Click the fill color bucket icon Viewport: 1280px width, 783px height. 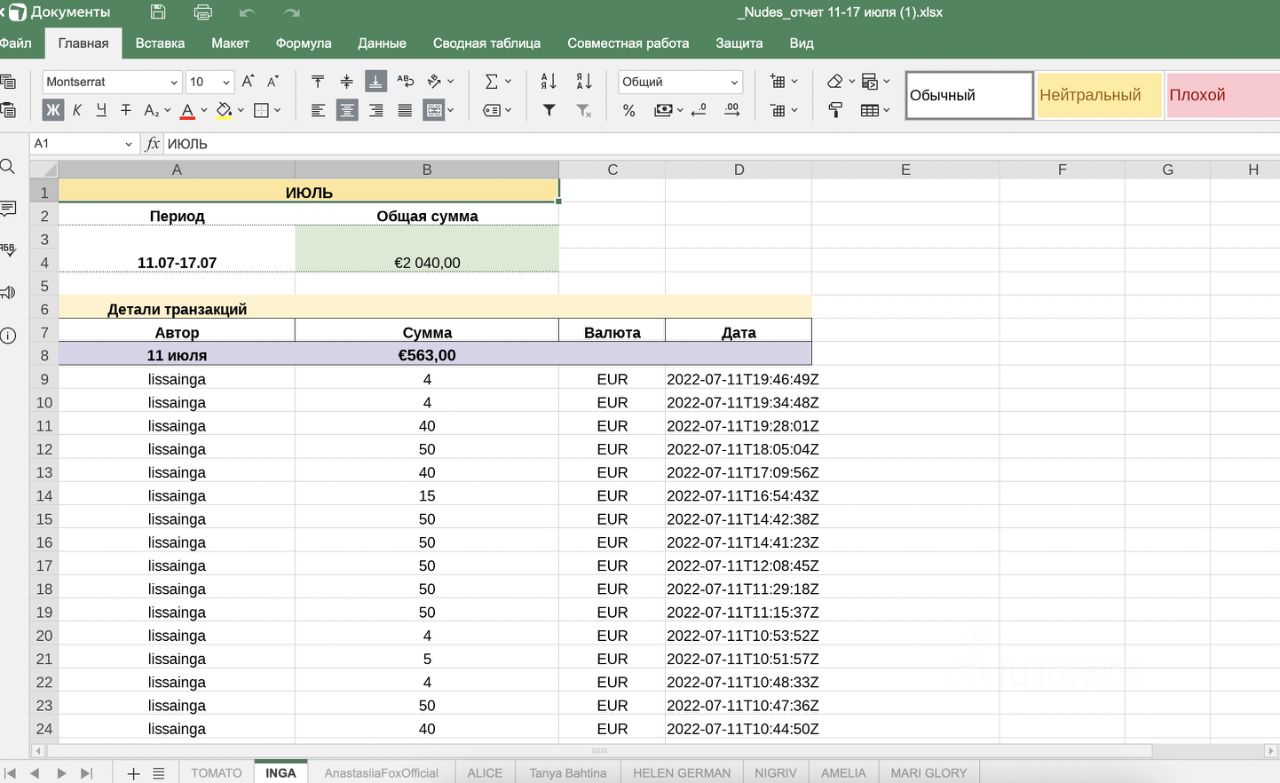[x=223, y=110]
